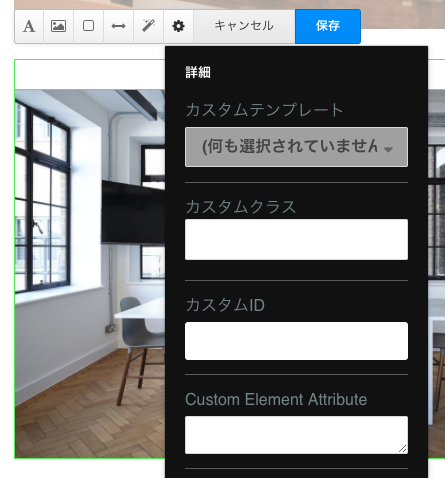Click the rounded square border icon

pyautogui.click(x=88, y=26)
